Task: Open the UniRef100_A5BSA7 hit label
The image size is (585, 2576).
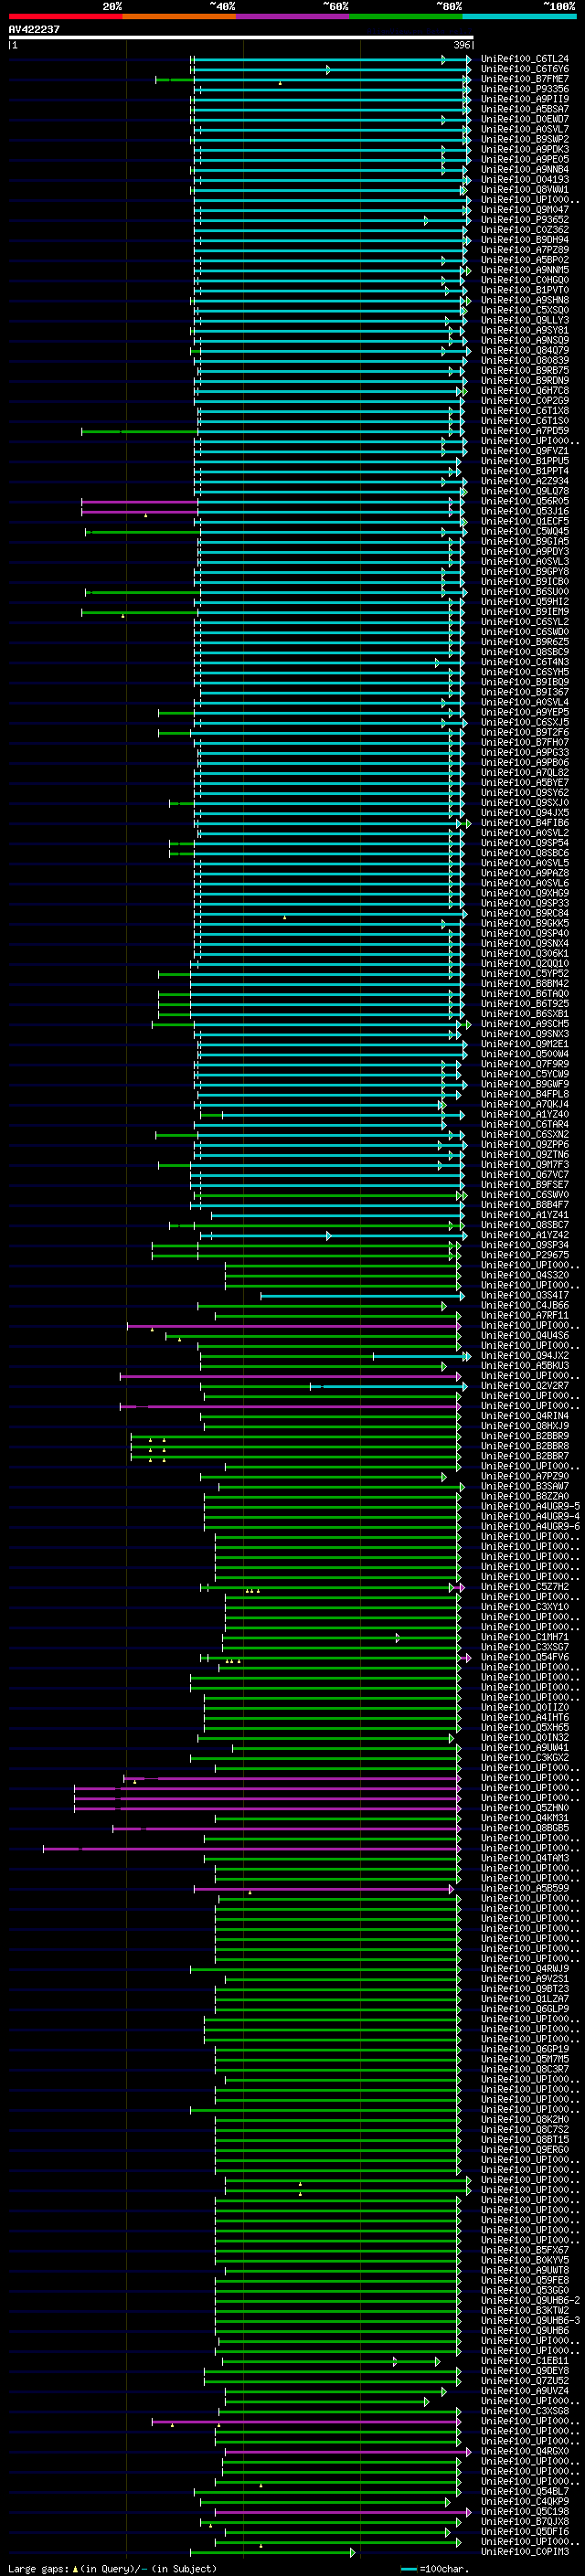Action: pyautogui.click(x=524, y=109)
